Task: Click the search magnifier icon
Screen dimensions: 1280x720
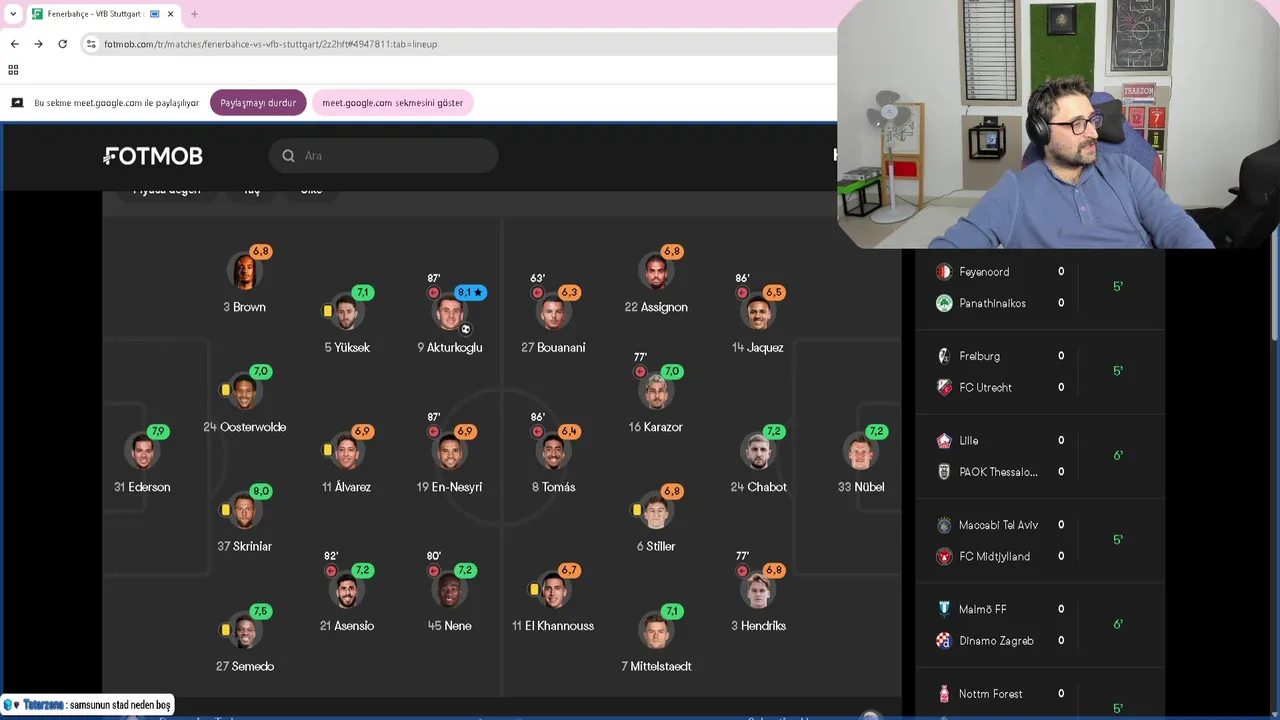Action: (x=288, y=156)
